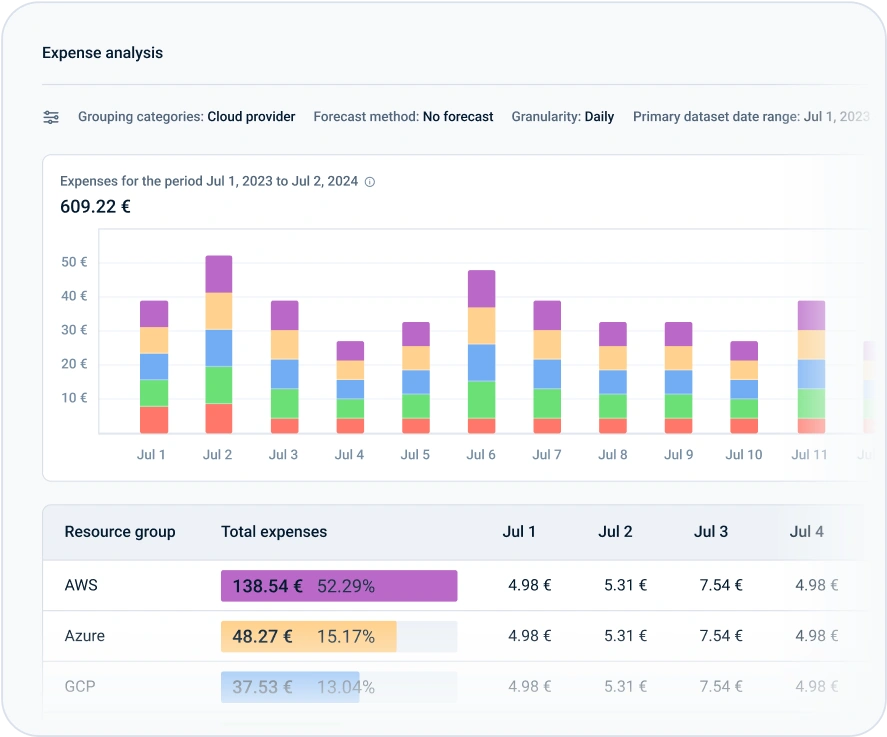This screenshot has height=737, width=887.
Task: Select Azure Jul 1 value 4.98 €
Action: (529, 636)
